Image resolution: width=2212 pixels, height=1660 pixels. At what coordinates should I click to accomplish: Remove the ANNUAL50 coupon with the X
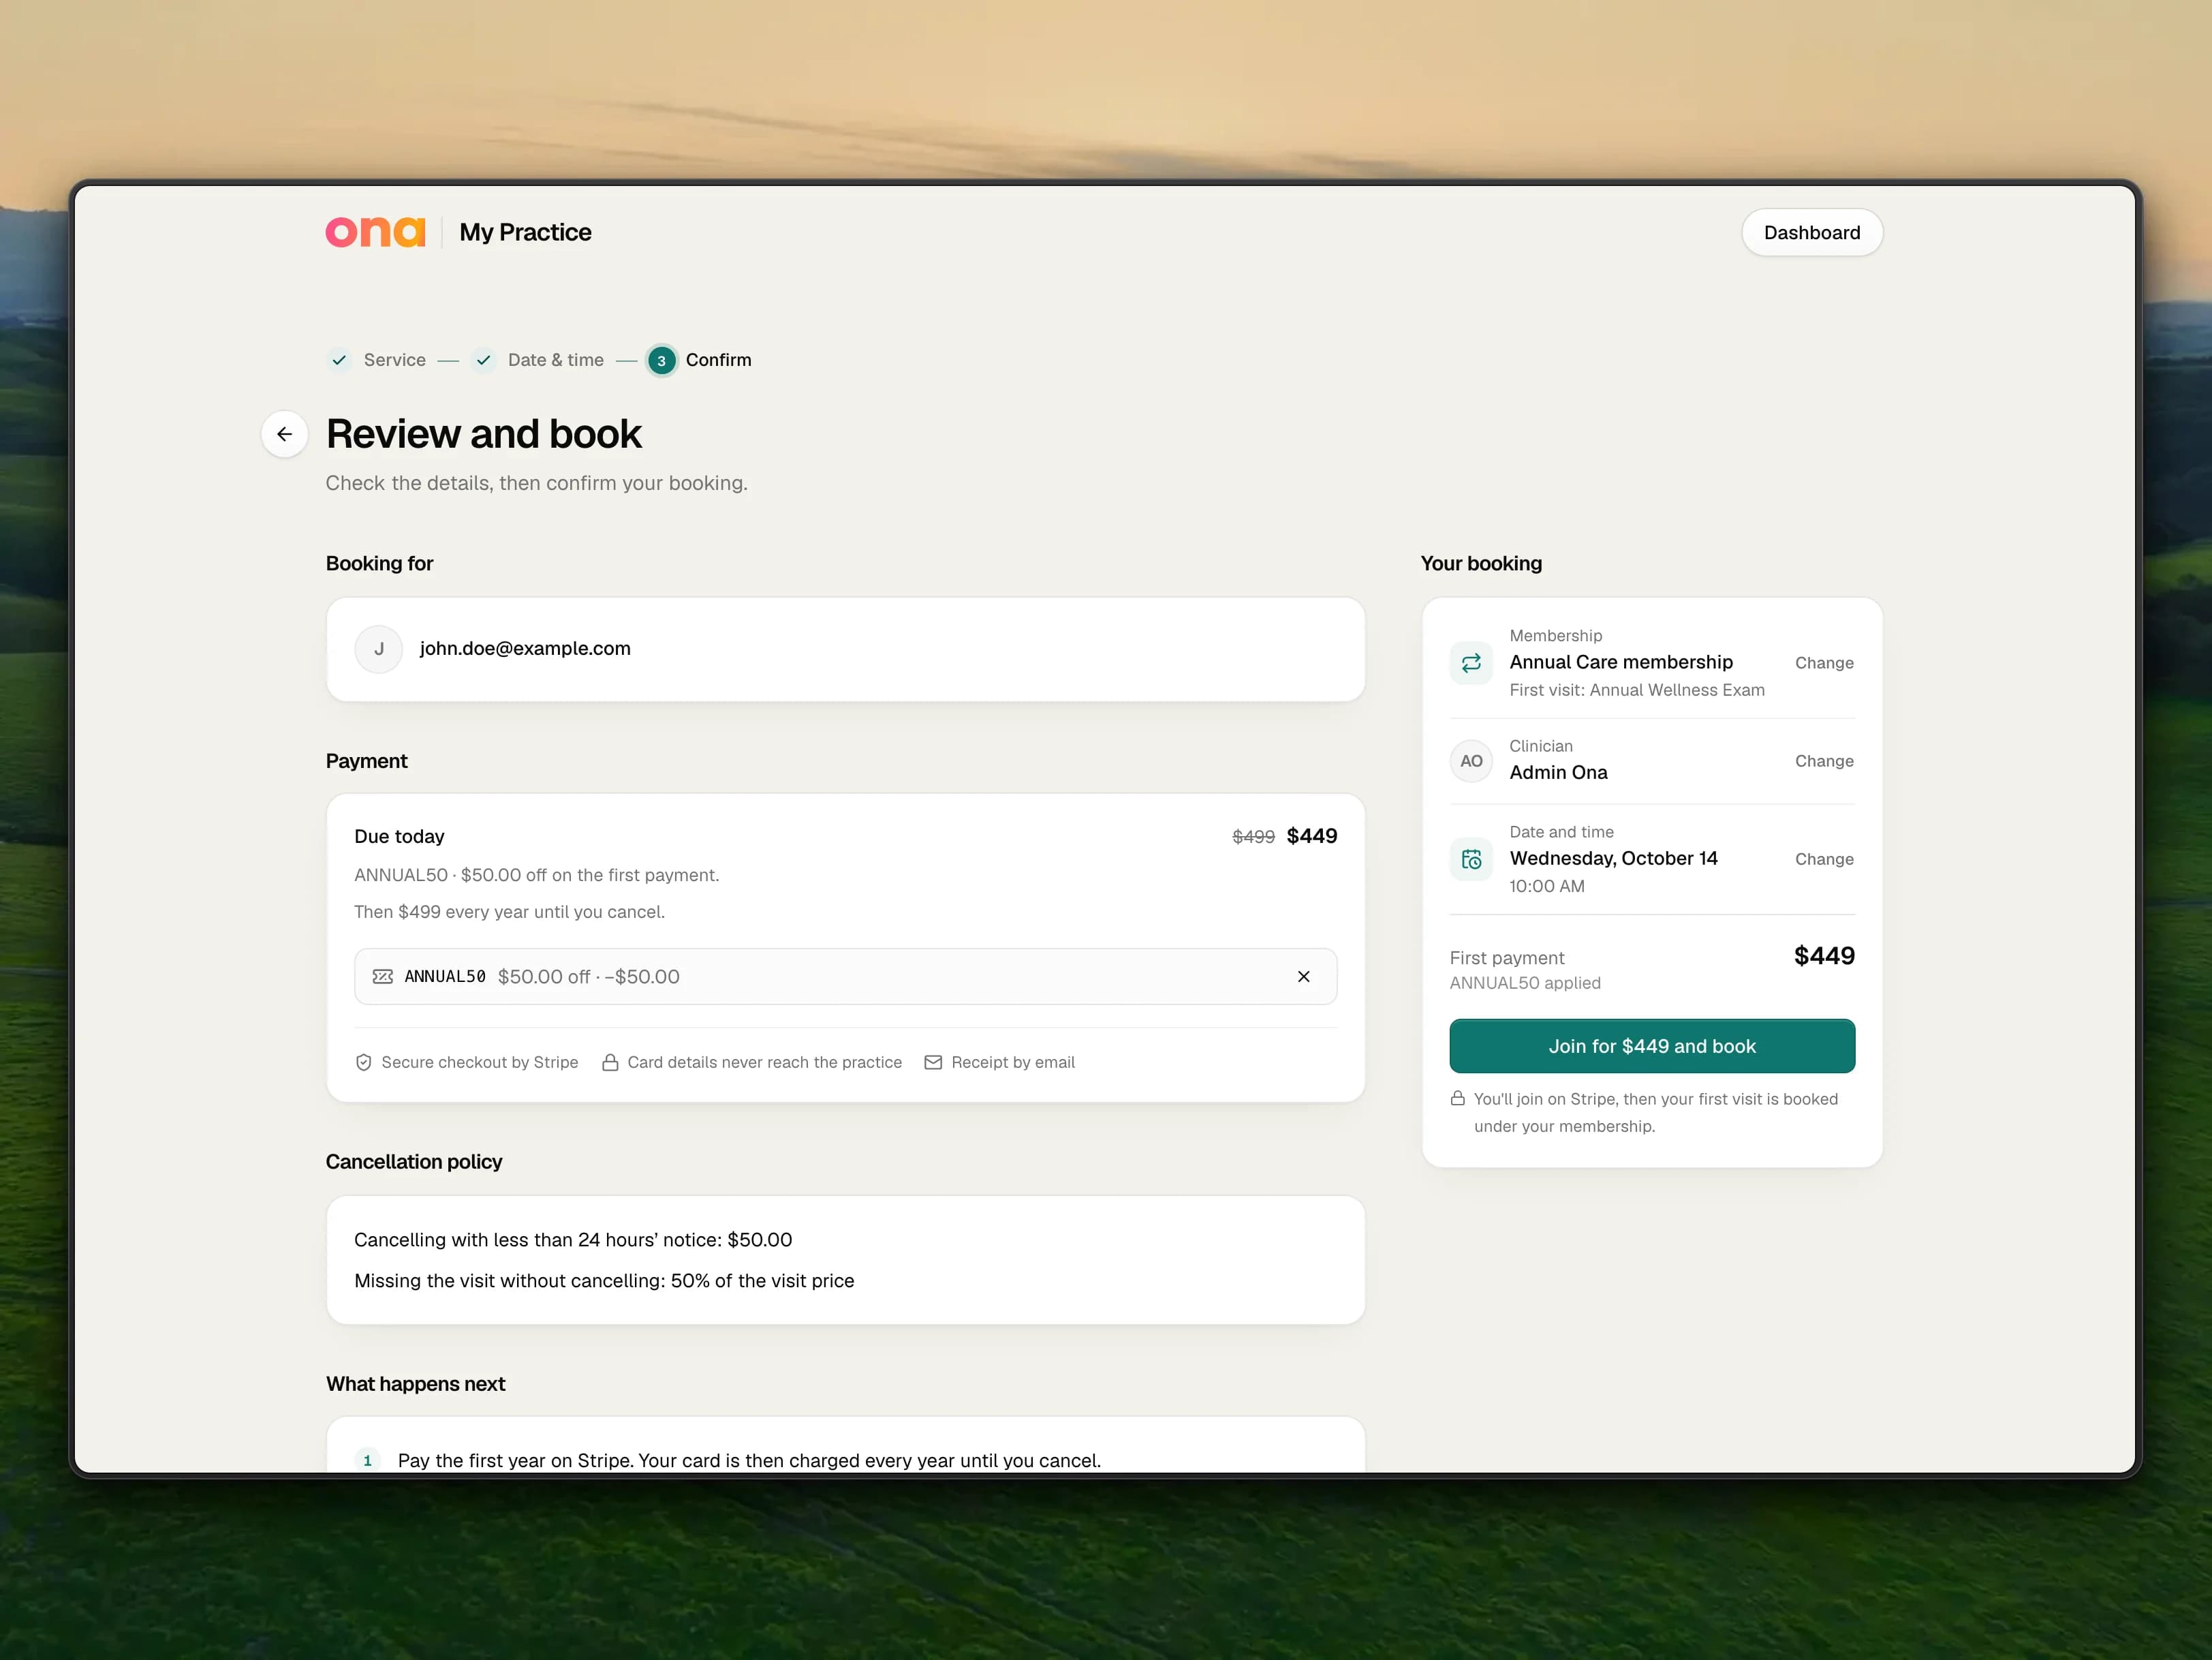click(1303, 976)
